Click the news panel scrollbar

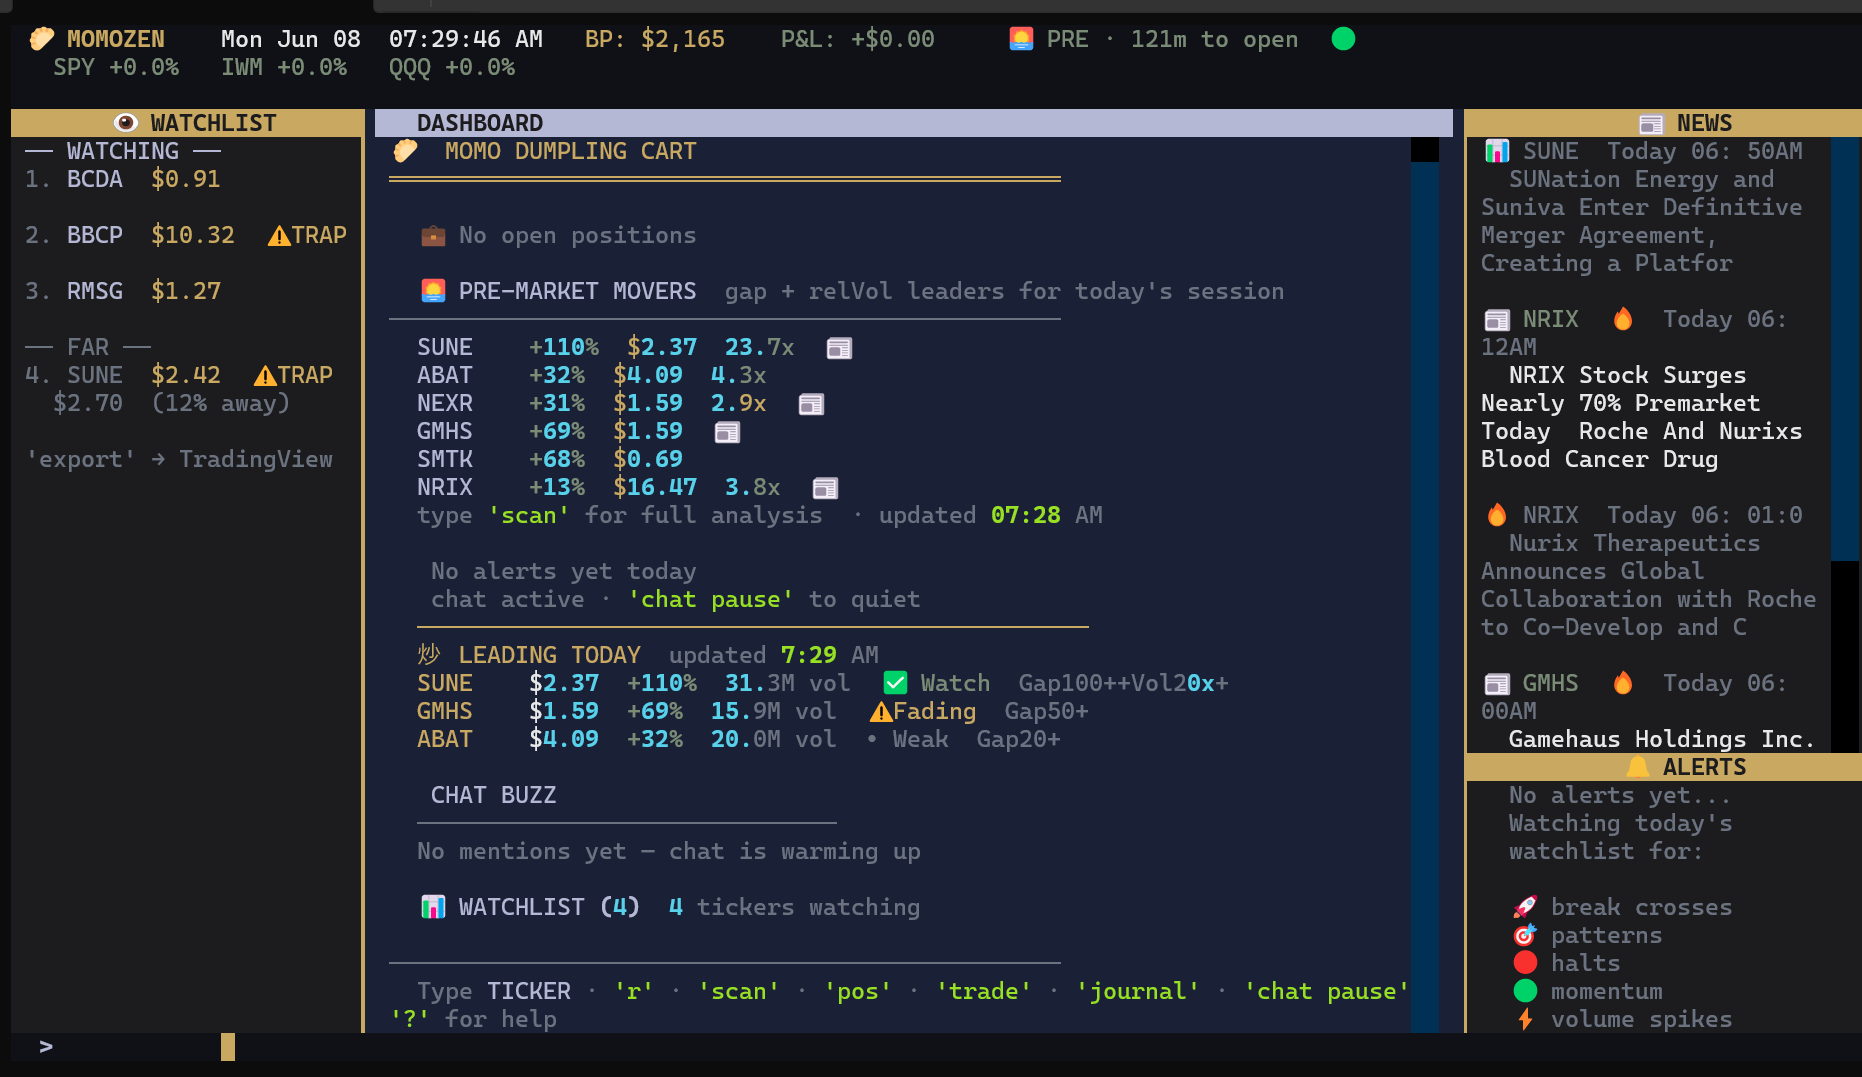(x=1845, y=350)
